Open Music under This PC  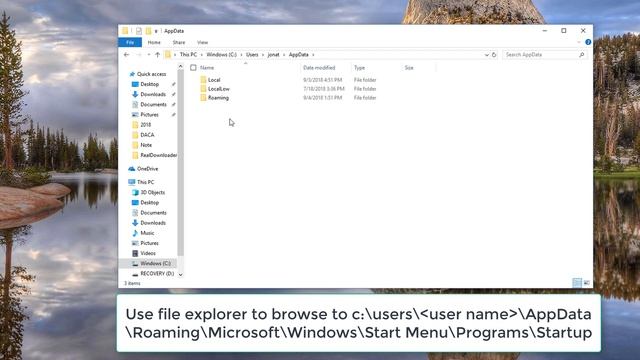[147, 233]
